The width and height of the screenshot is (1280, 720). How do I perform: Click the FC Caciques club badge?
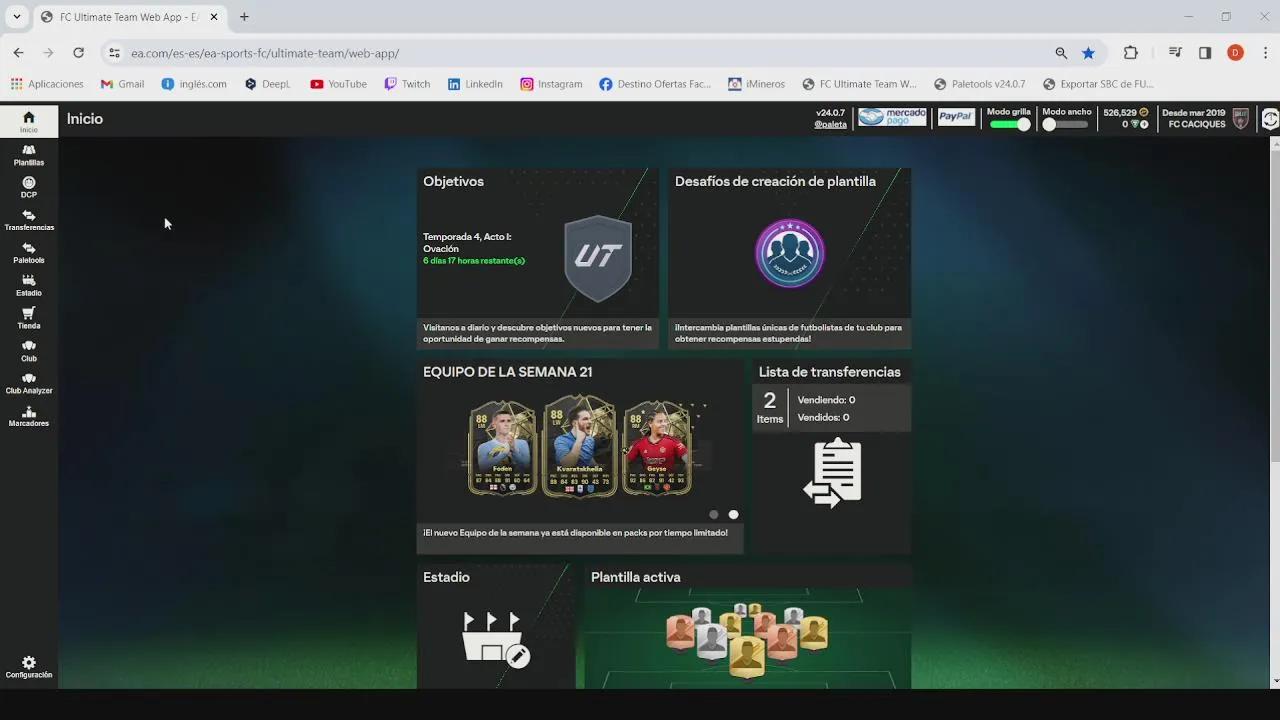(1240, 119)
